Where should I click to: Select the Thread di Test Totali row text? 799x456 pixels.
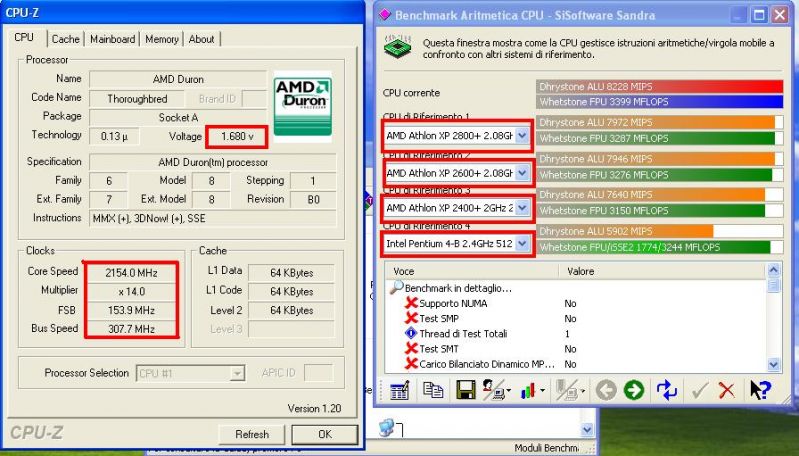tap(463, 334)
